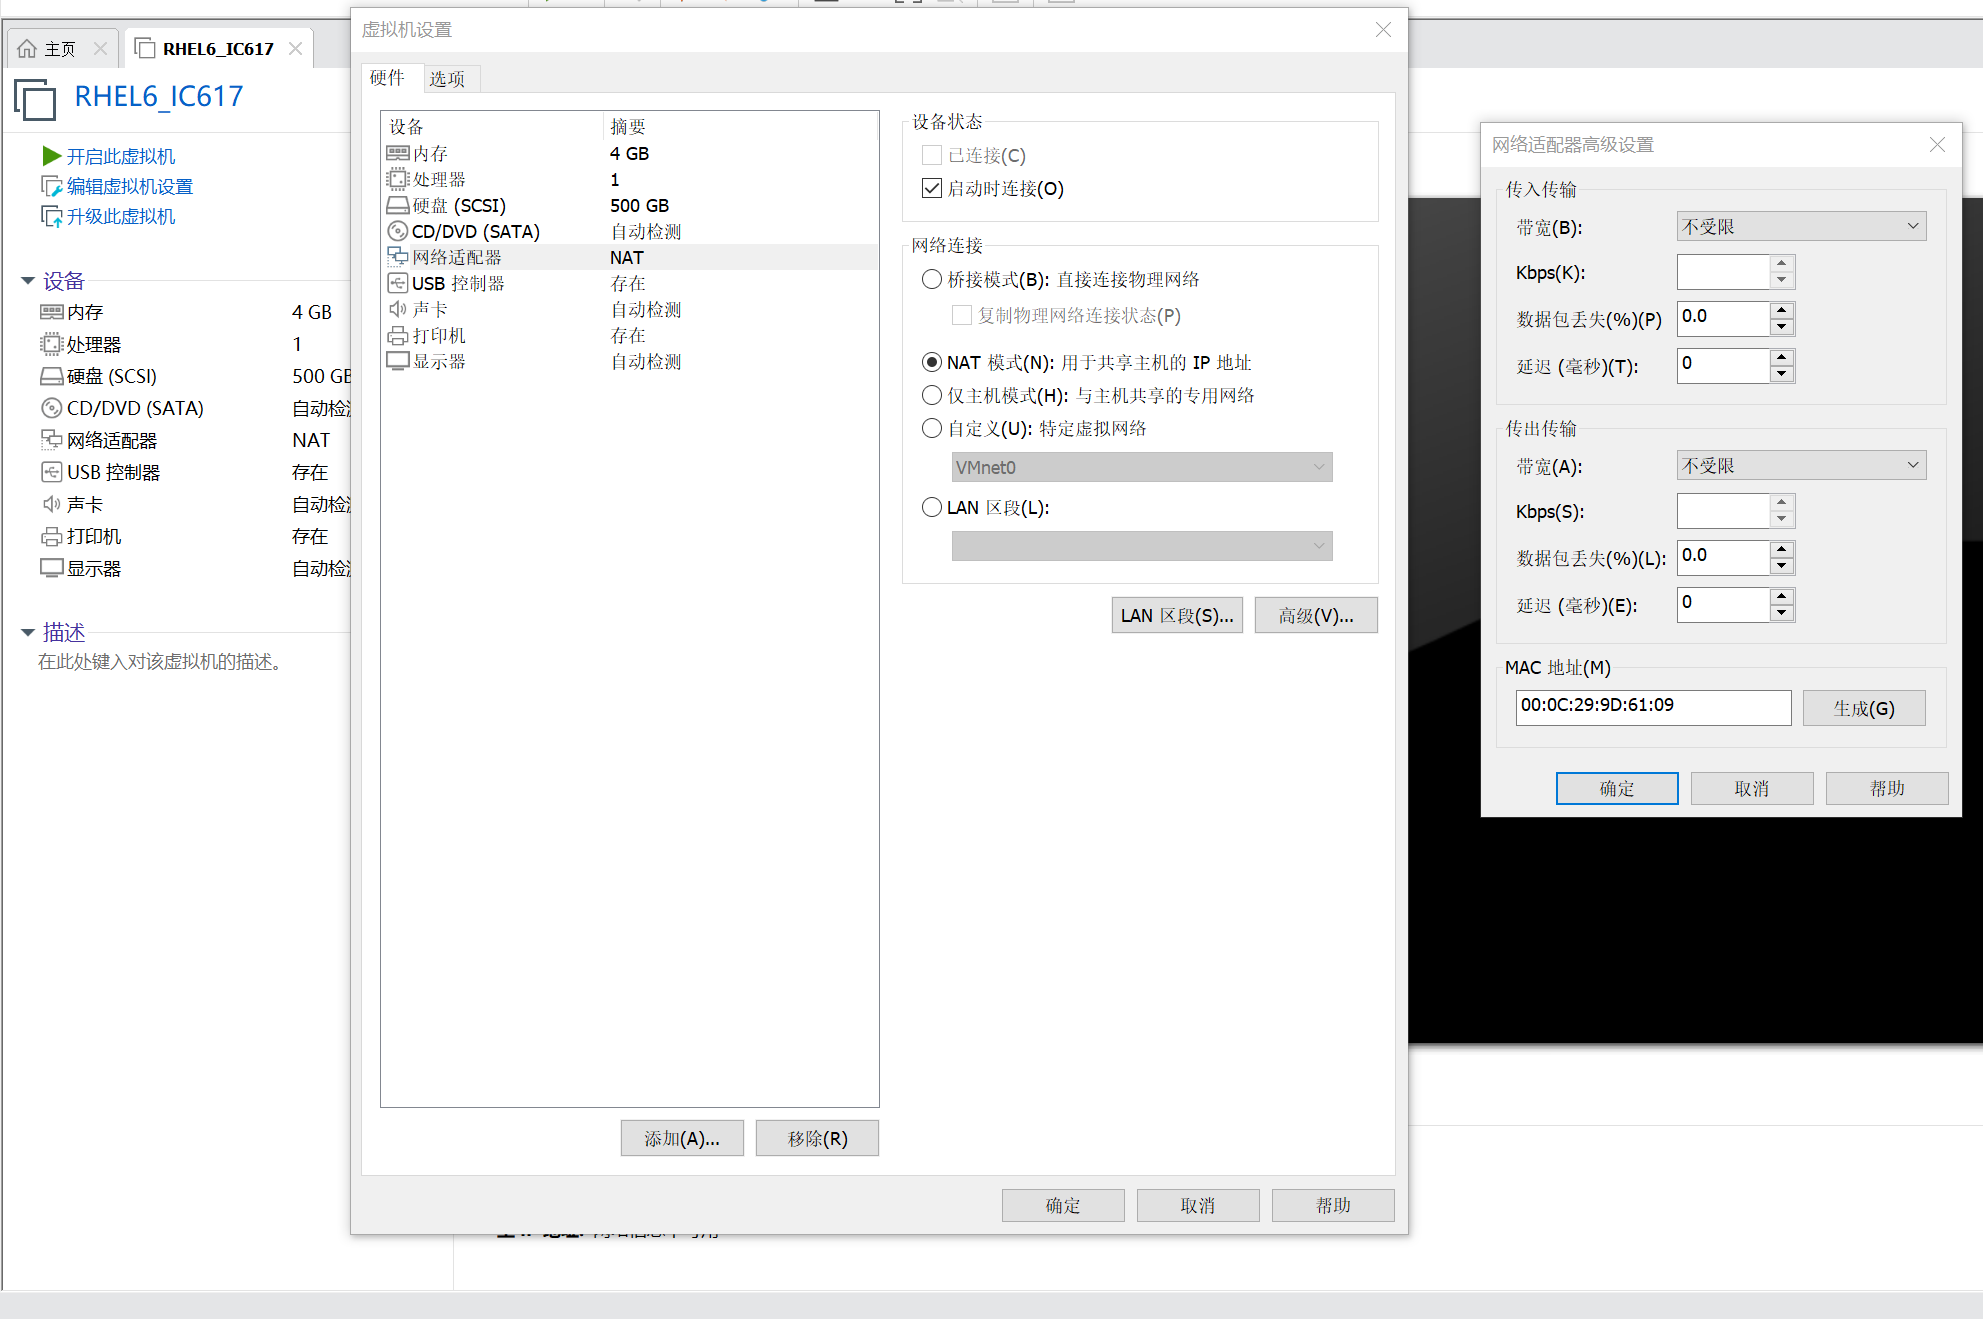Close the RHEL6_IC617 tab with its X
This screenshot has height=1319, width=1983.
click(295, 48)
